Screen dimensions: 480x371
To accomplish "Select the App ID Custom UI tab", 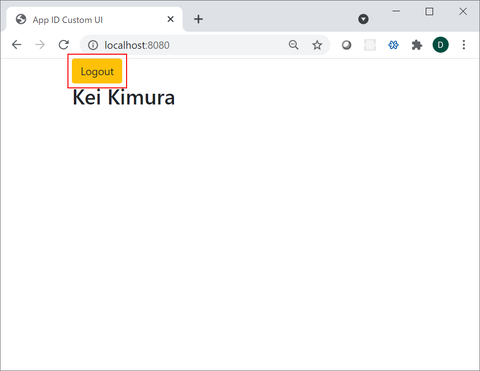I will (94, 19).
